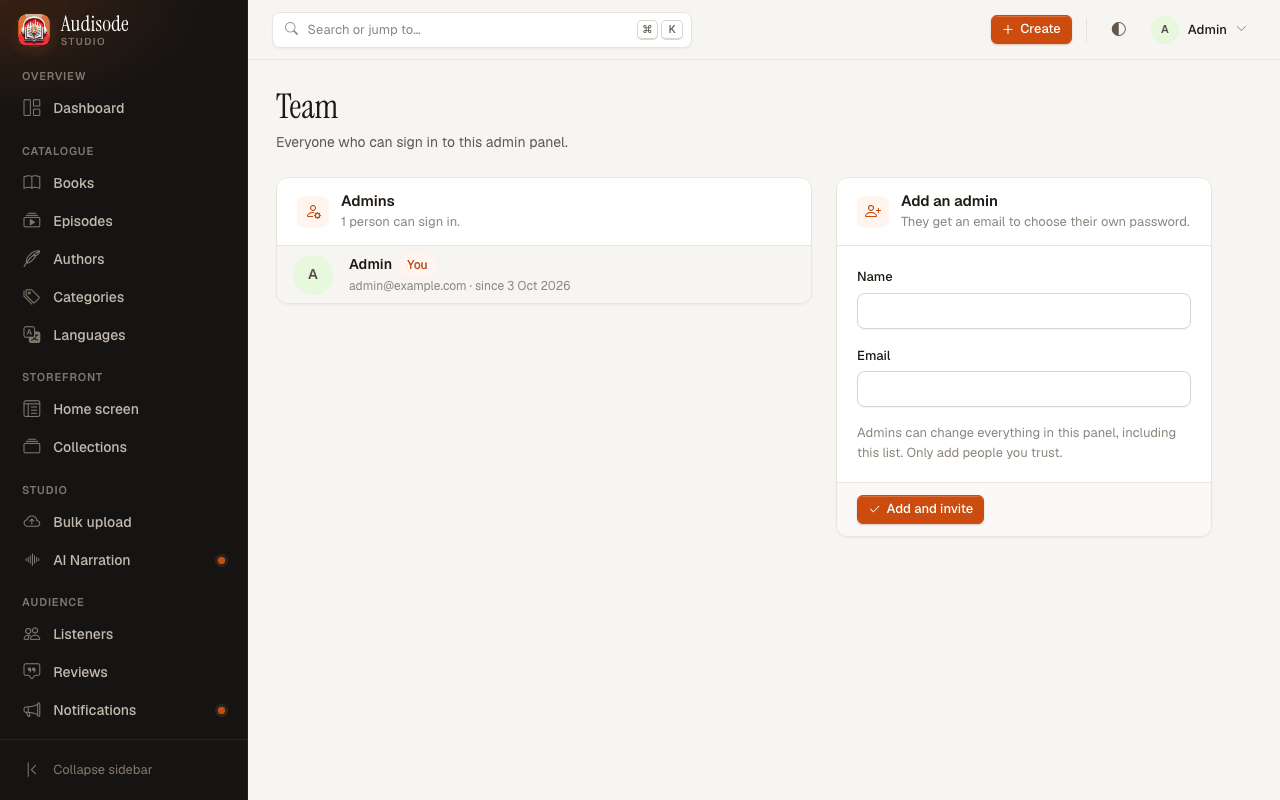Click the Create button
The width and height of the screenshot is (1280, 800).
point(1031,29)
